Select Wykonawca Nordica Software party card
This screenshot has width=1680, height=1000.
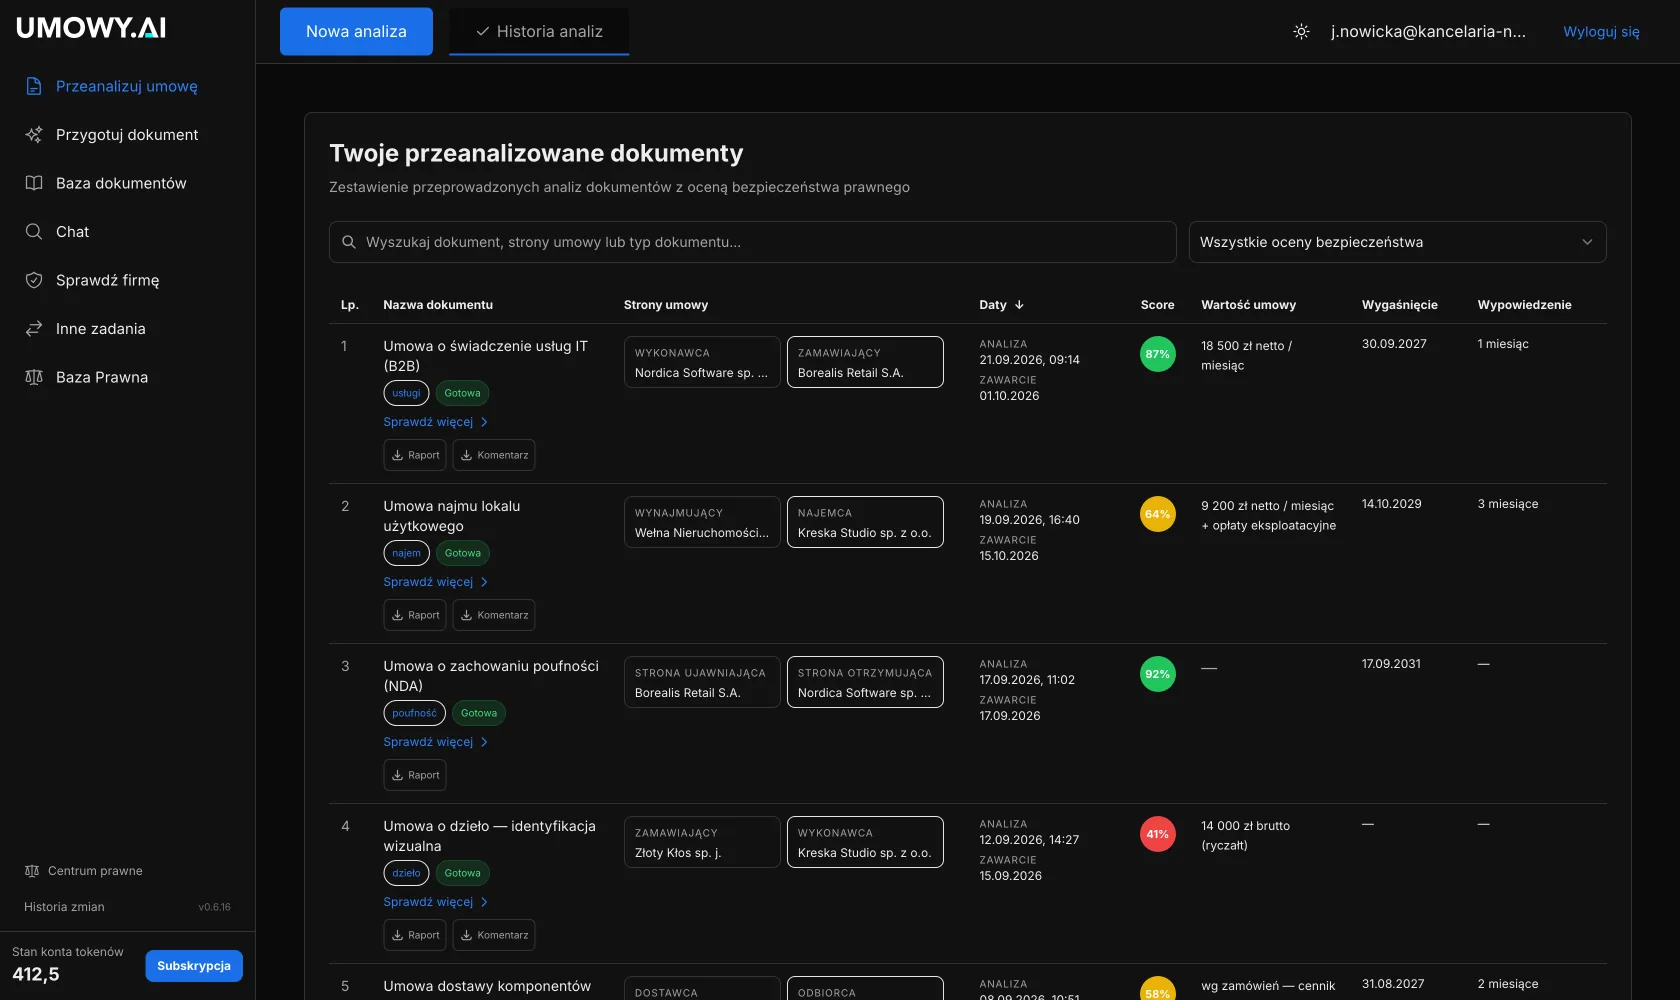click(702, 362)
